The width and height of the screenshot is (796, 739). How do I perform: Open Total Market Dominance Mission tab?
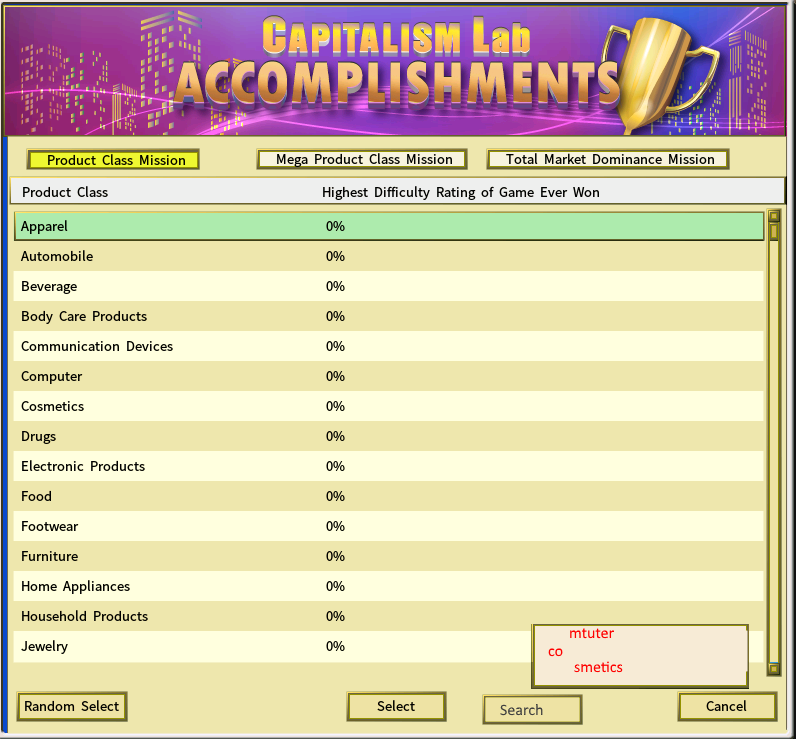[x=608, y=159]
